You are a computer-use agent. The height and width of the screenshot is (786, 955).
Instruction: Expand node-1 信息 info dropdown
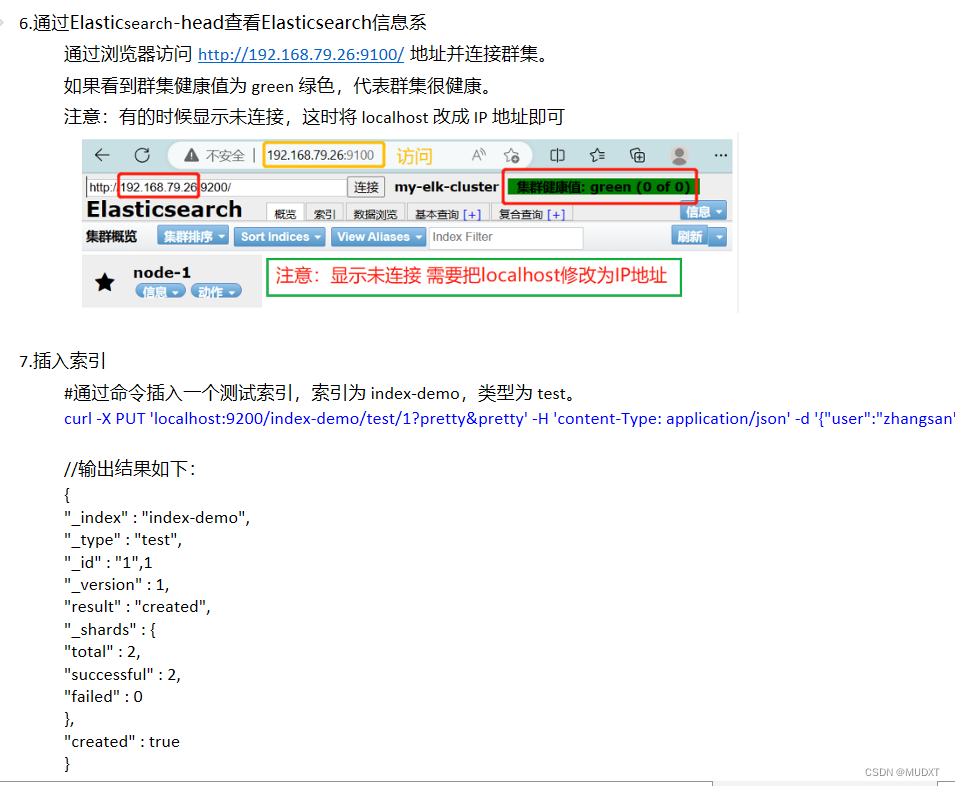click(x=160, y=292)
